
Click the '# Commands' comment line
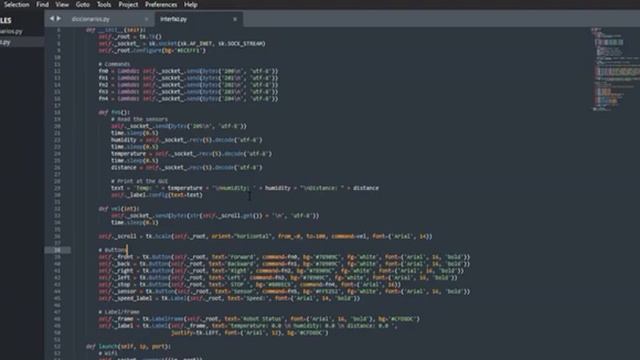pos(114,64)
